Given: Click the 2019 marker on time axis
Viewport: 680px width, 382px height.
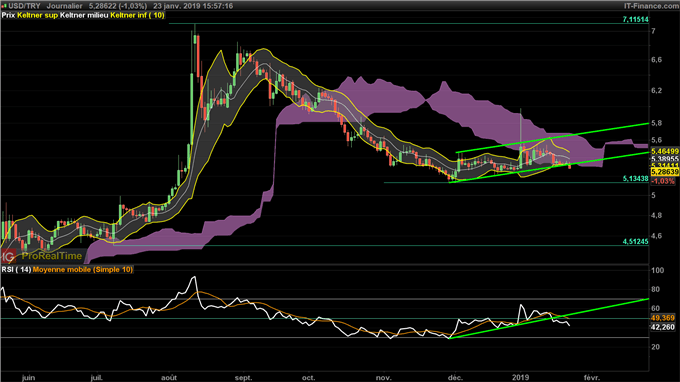Looking at the screenshot, I should (520, 377).
